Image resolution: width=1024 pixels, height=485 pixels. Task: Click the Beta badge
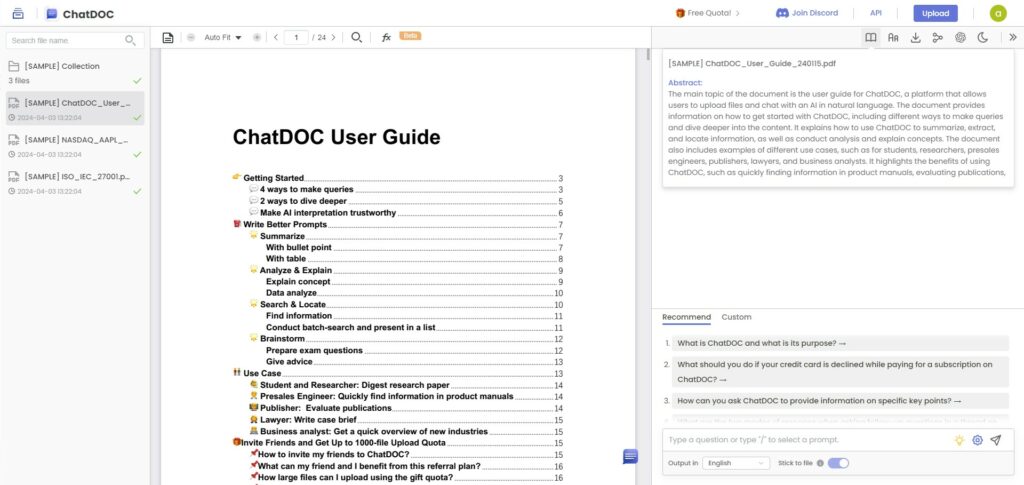(410, 36)
